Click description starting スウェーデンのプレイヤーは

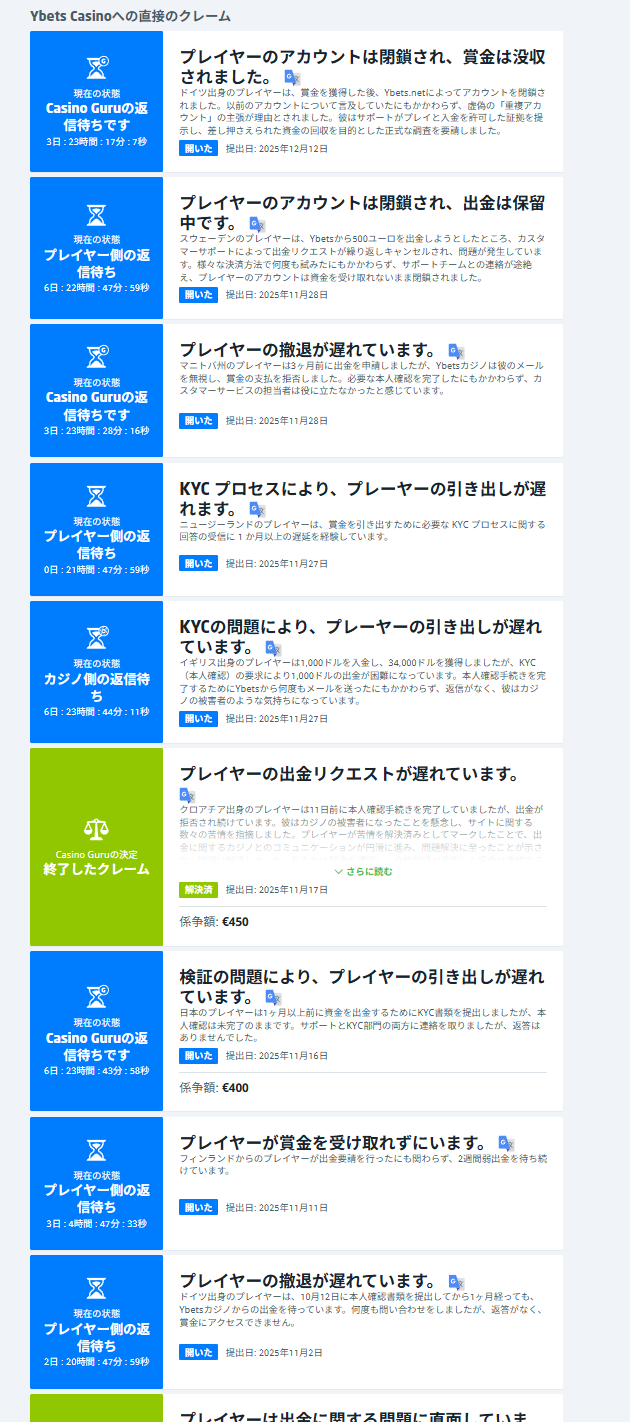362,258
